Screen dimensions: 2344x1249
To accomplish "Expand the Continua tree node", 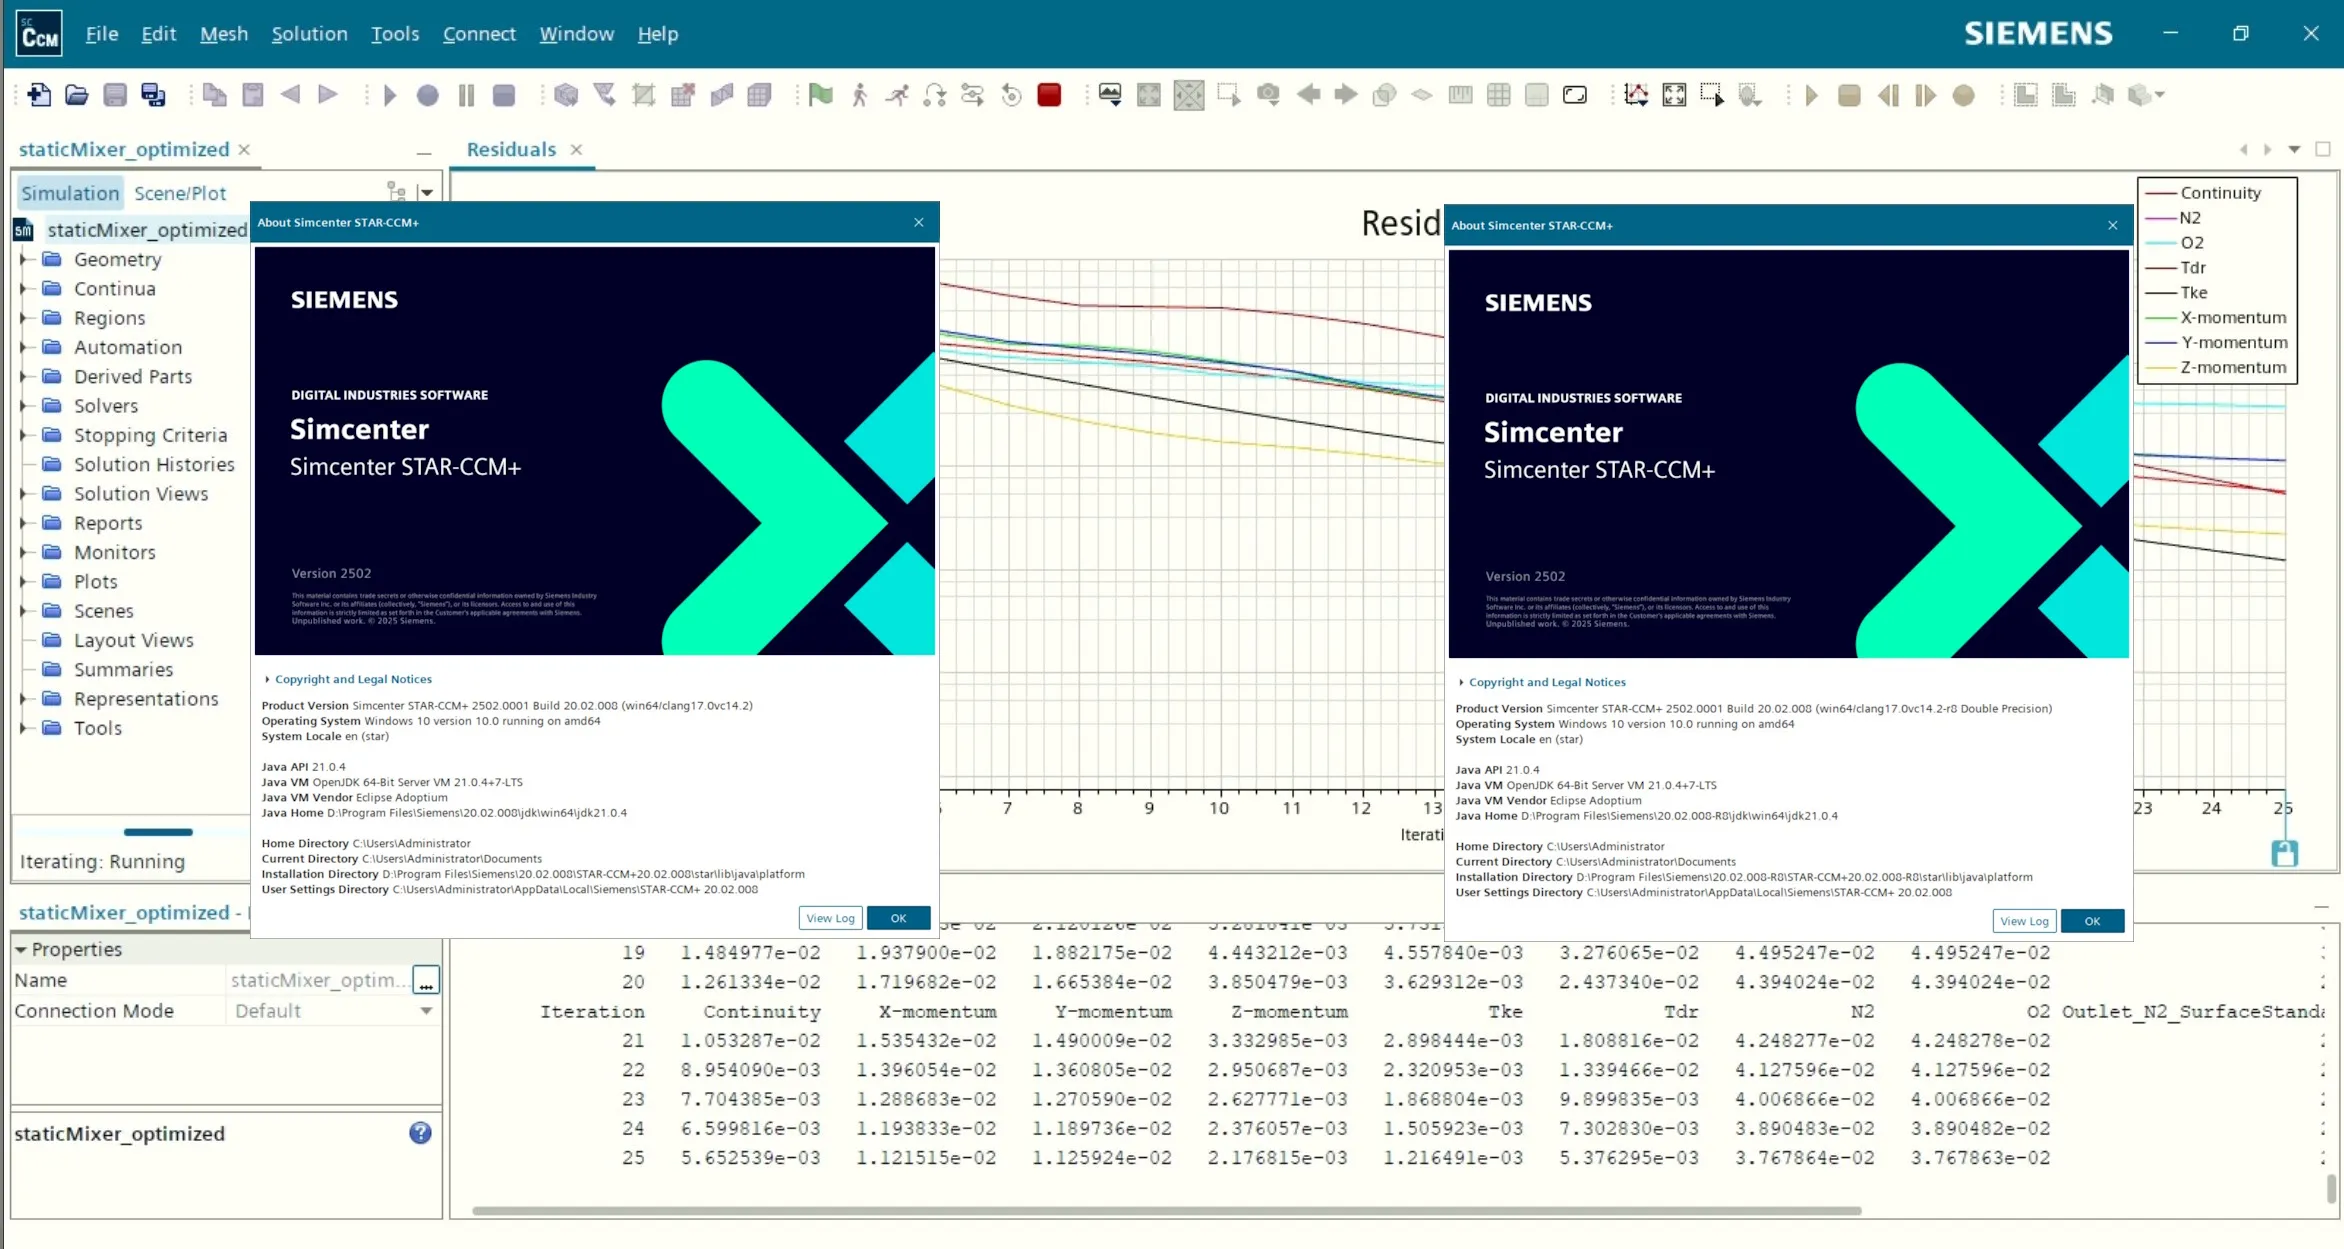I will [23, 289].
